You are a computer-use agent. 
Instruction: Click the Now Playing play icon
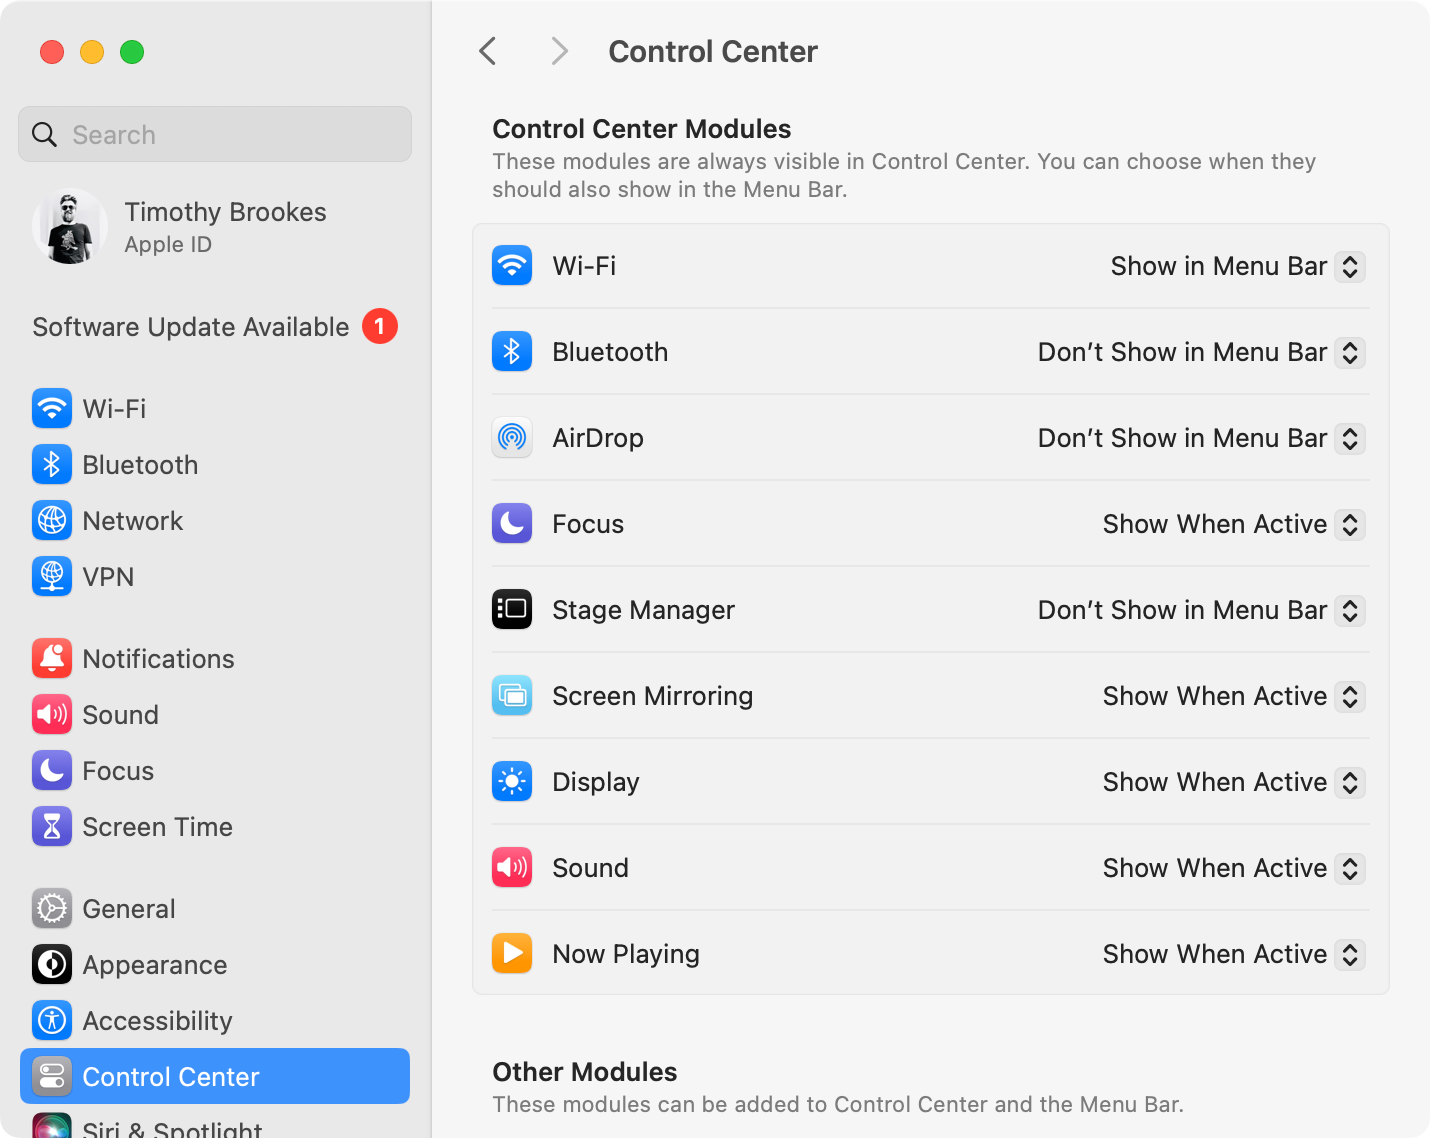pyautogui.click(x=512, y=953)
